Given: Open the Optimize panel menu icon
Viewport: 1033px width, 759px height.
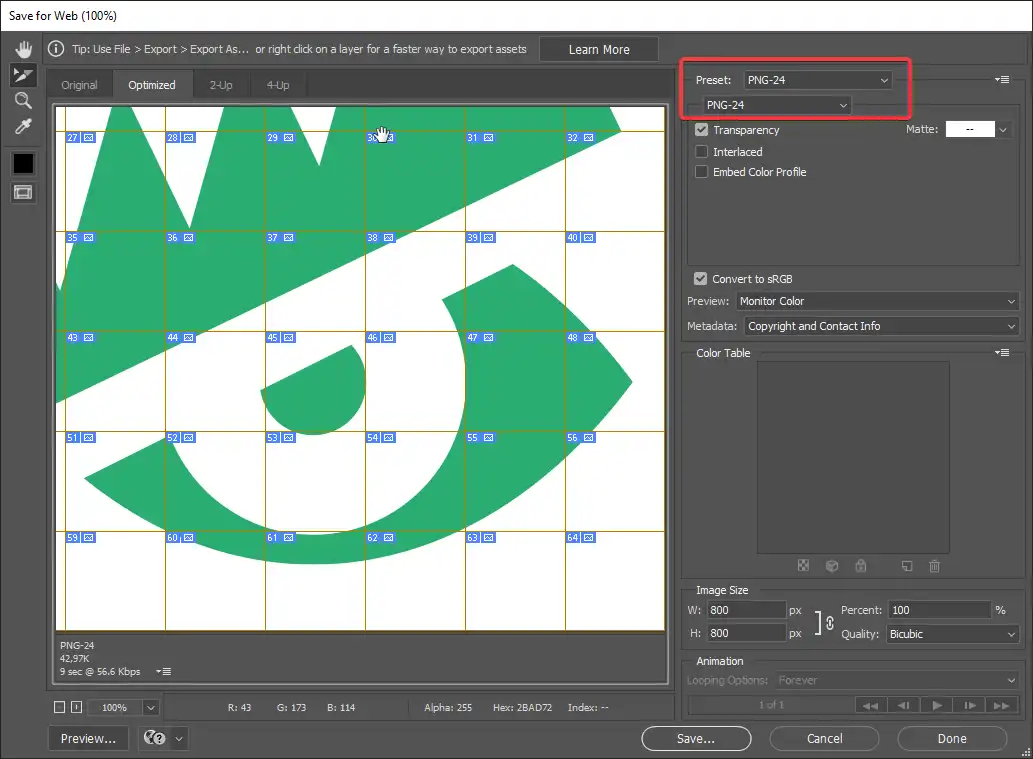Looking at the screenshot, I should [1002, 80].
